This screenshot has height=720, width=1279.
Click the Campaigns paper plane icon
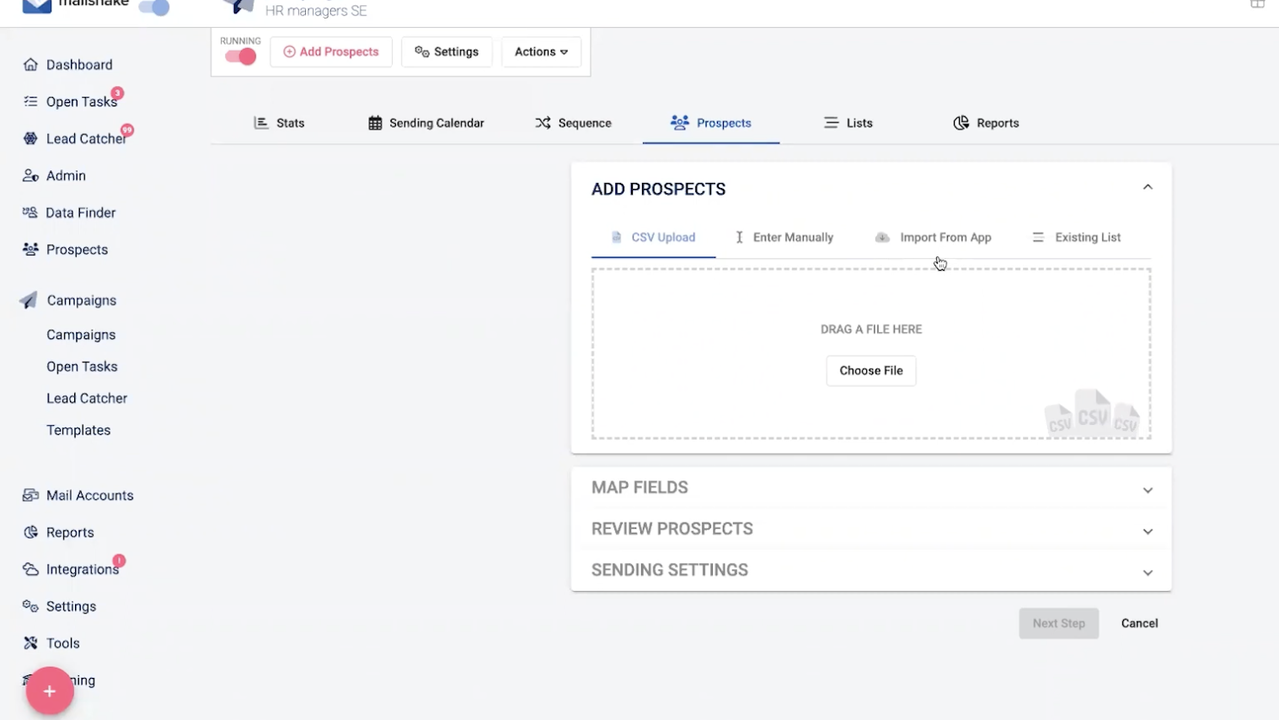(x=29, y=301)
